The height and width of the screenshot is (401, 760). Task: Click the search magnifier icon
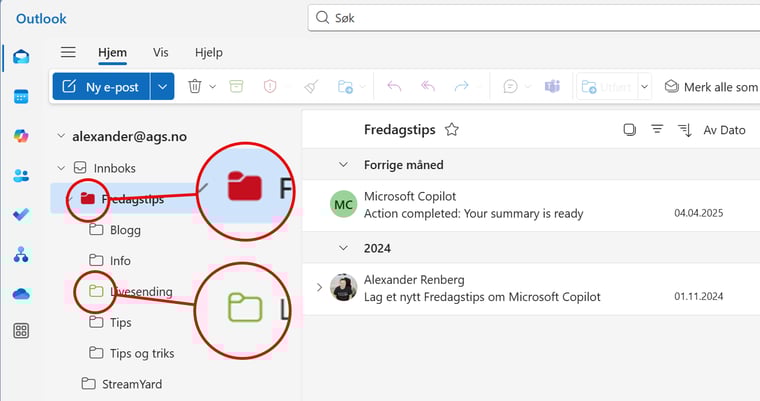[322, 18]
